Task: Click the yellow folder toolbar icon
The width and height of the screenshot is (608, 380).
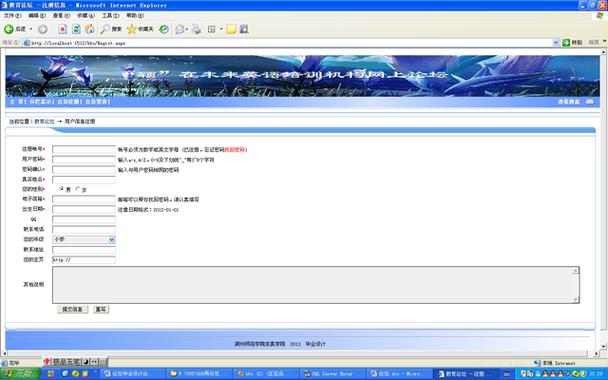Action: click(x=231, y=29)
